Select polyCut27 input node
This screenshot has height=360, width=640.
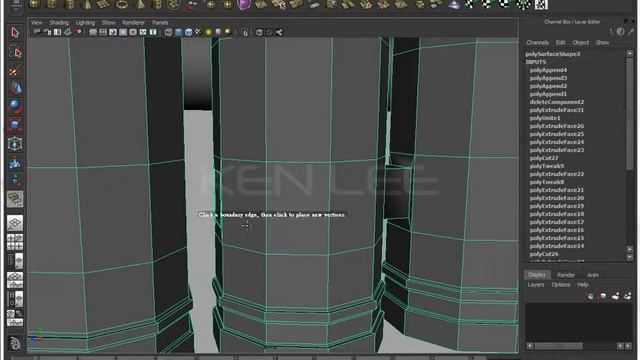pyautogui.click(x=544, y=158)
